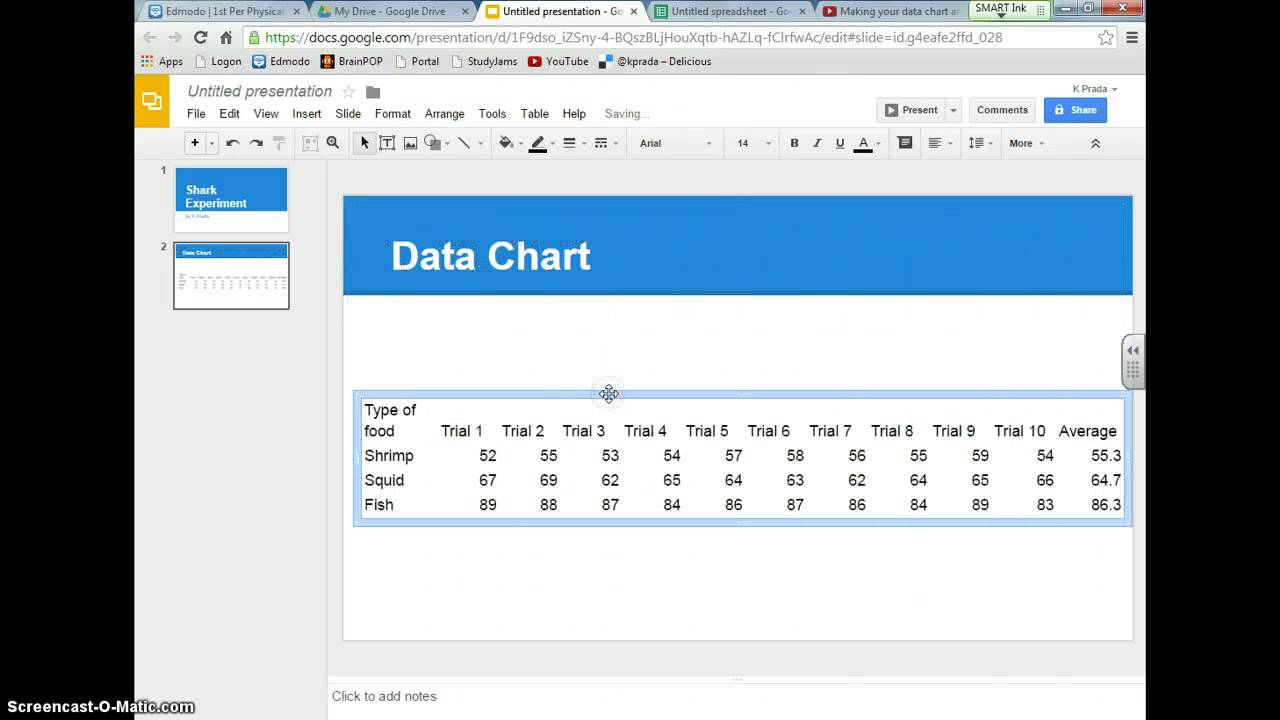
Task: Bookmark this page with star icon
Action: pos(1105,37)
